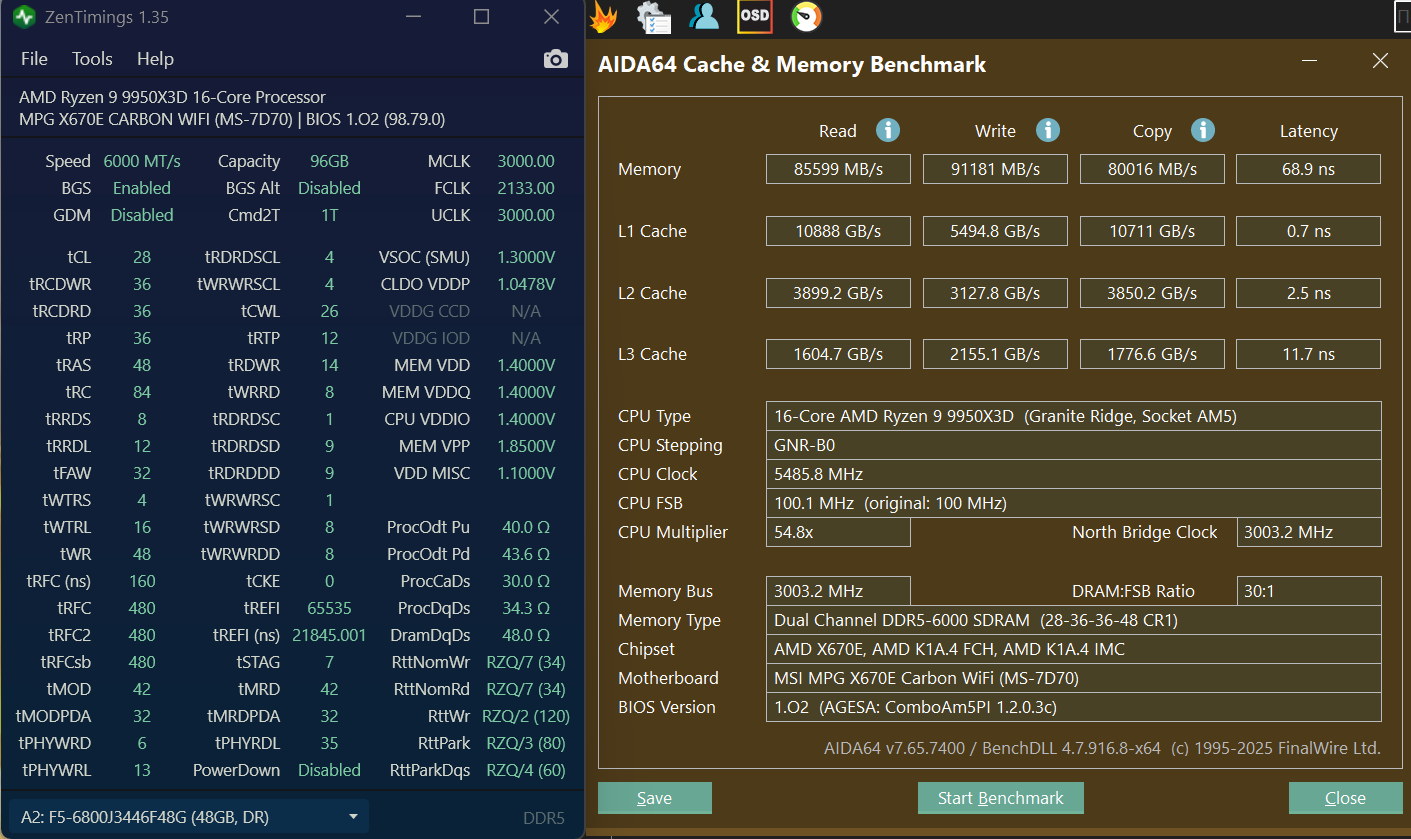Image resolution: width=1411 pixels, height=839 pixels.
Task: Click the Close button in AIDA64
Action: [1345, 798]
